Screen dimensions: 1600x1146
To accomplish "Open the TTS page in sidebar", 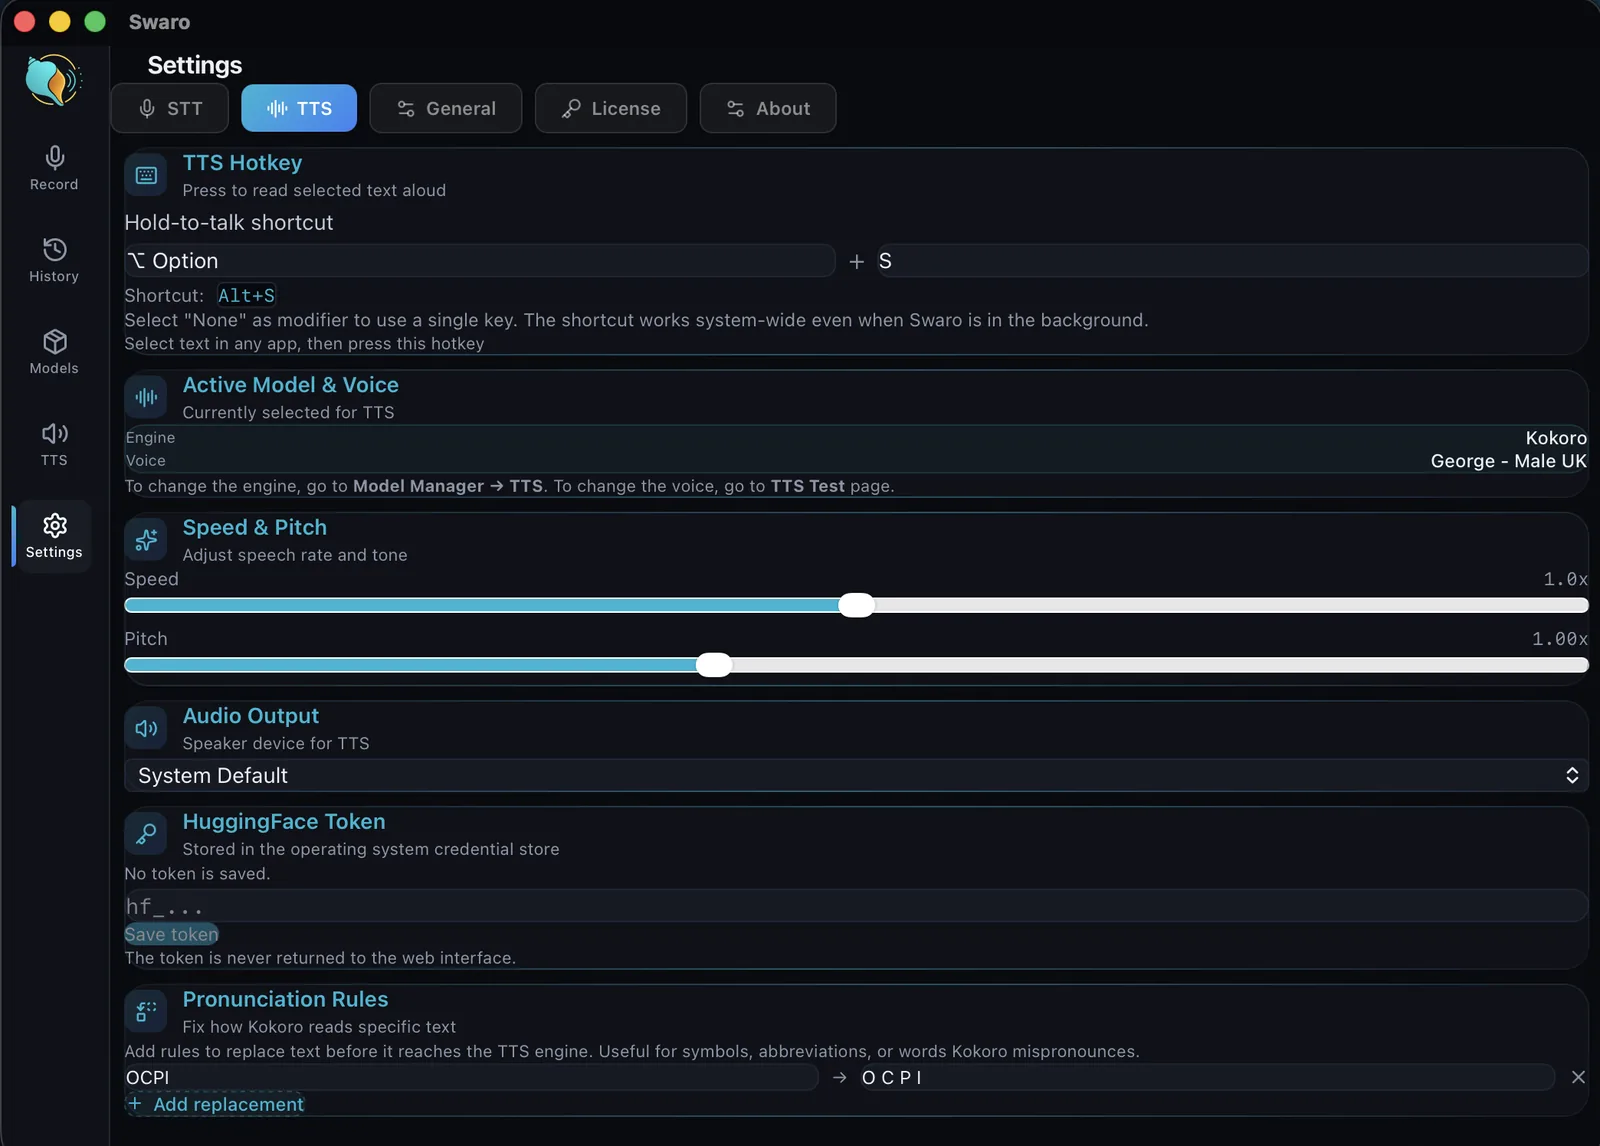I will point(54,444).
